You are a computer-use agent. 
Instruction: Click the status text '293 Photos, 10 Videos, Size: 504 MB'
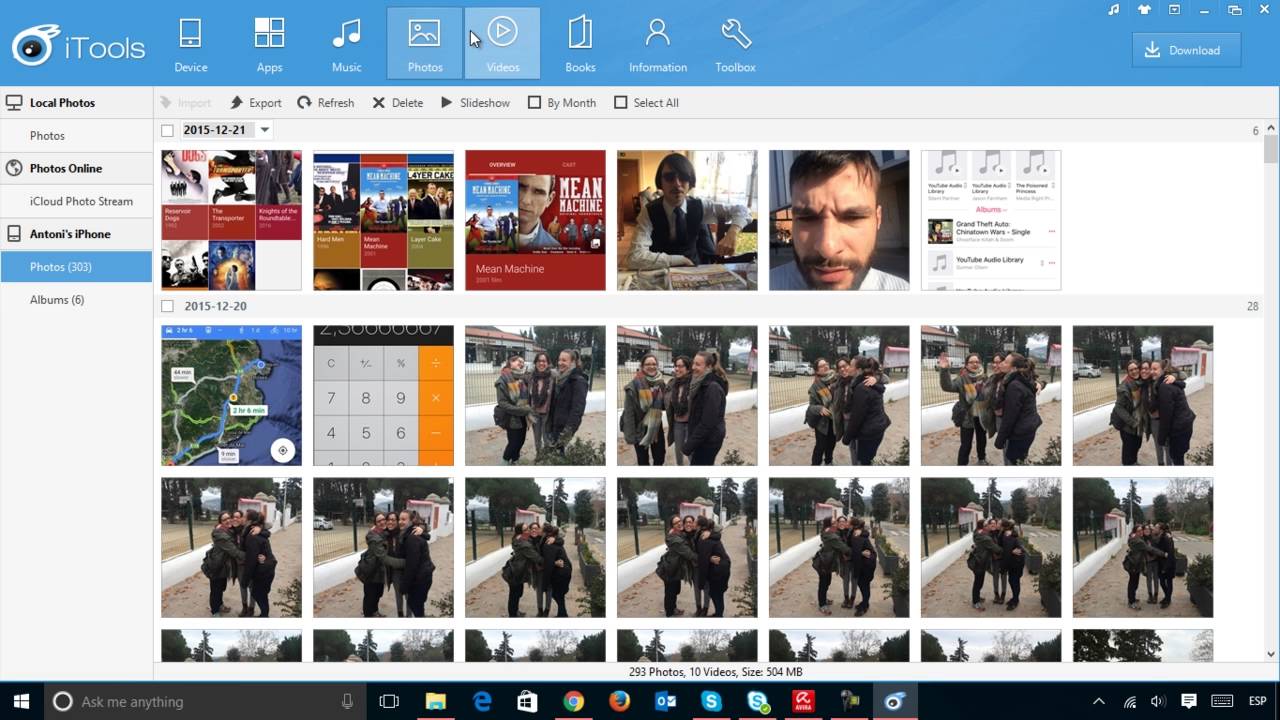point(716,672)
